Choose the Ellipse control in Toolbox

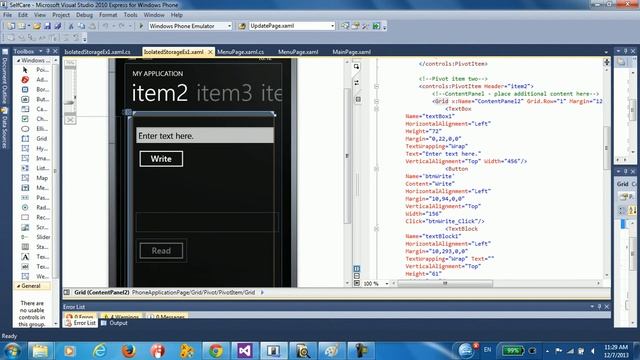[36, 129]
